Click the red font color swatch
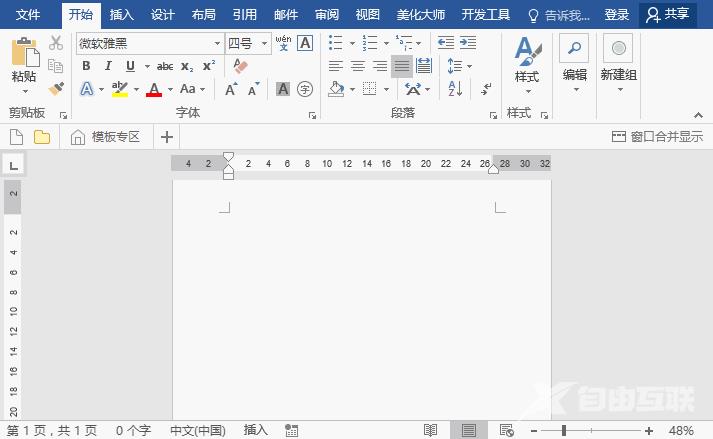The image size is (713, 439). click(x=153, y=90)
